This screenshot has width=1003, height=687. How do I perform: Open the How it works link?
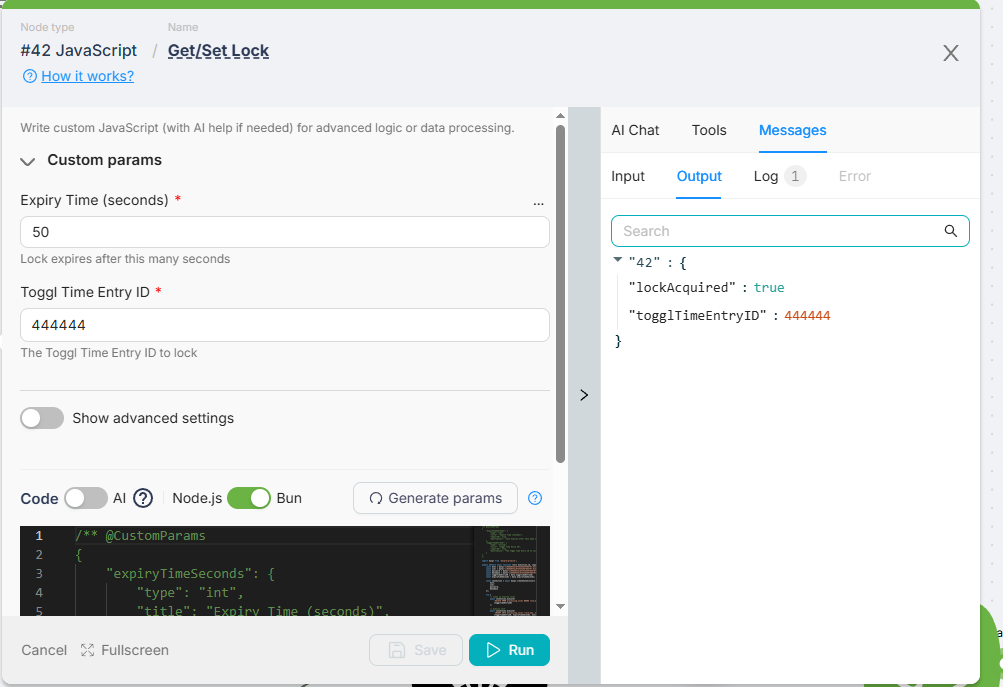click(x=87, y=76)
